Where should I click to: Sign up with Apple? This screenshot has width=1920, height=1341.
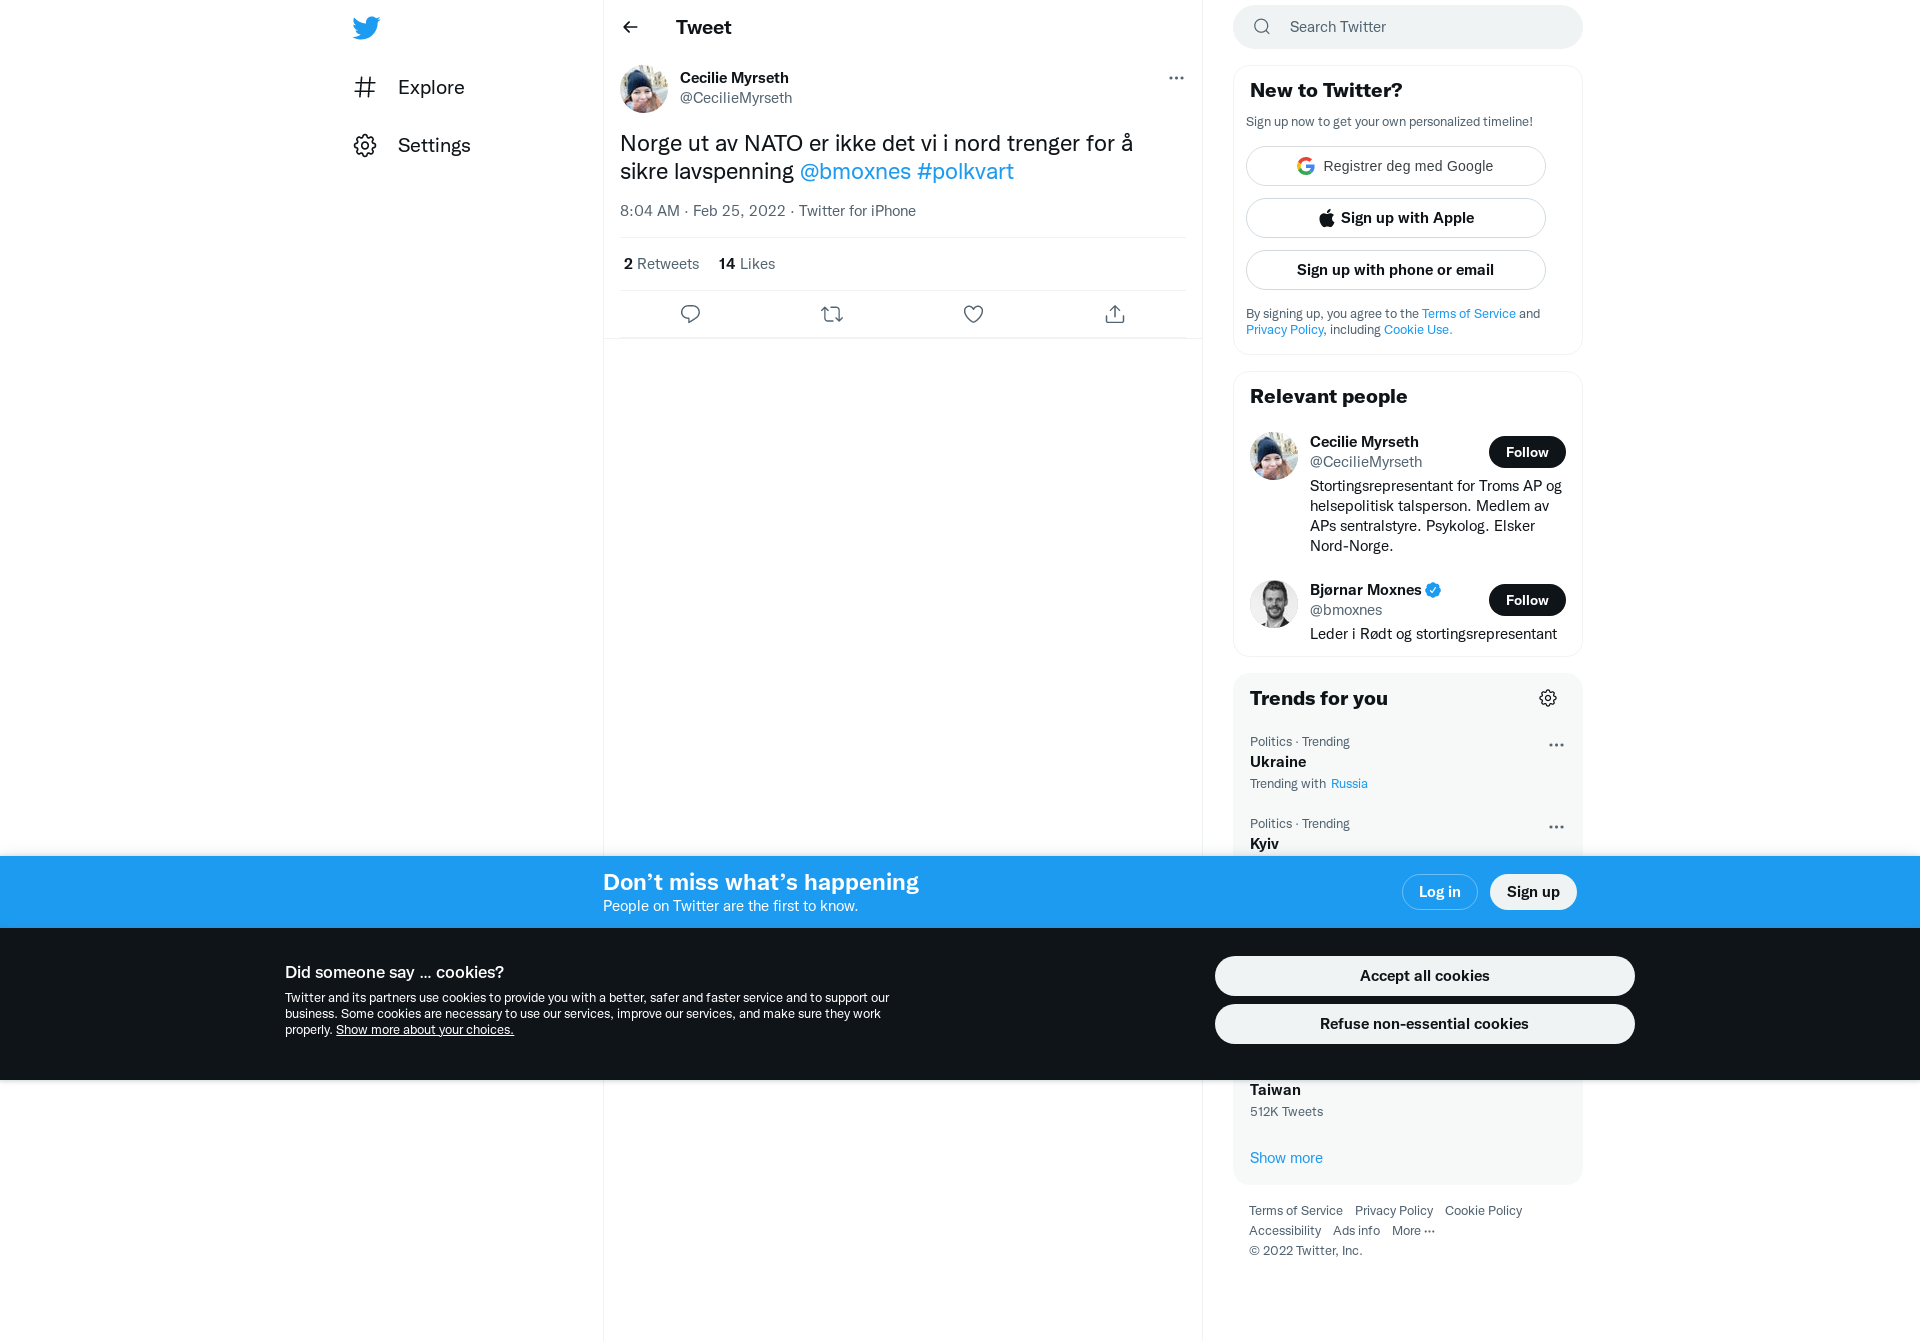click(x=1396, y=218)
